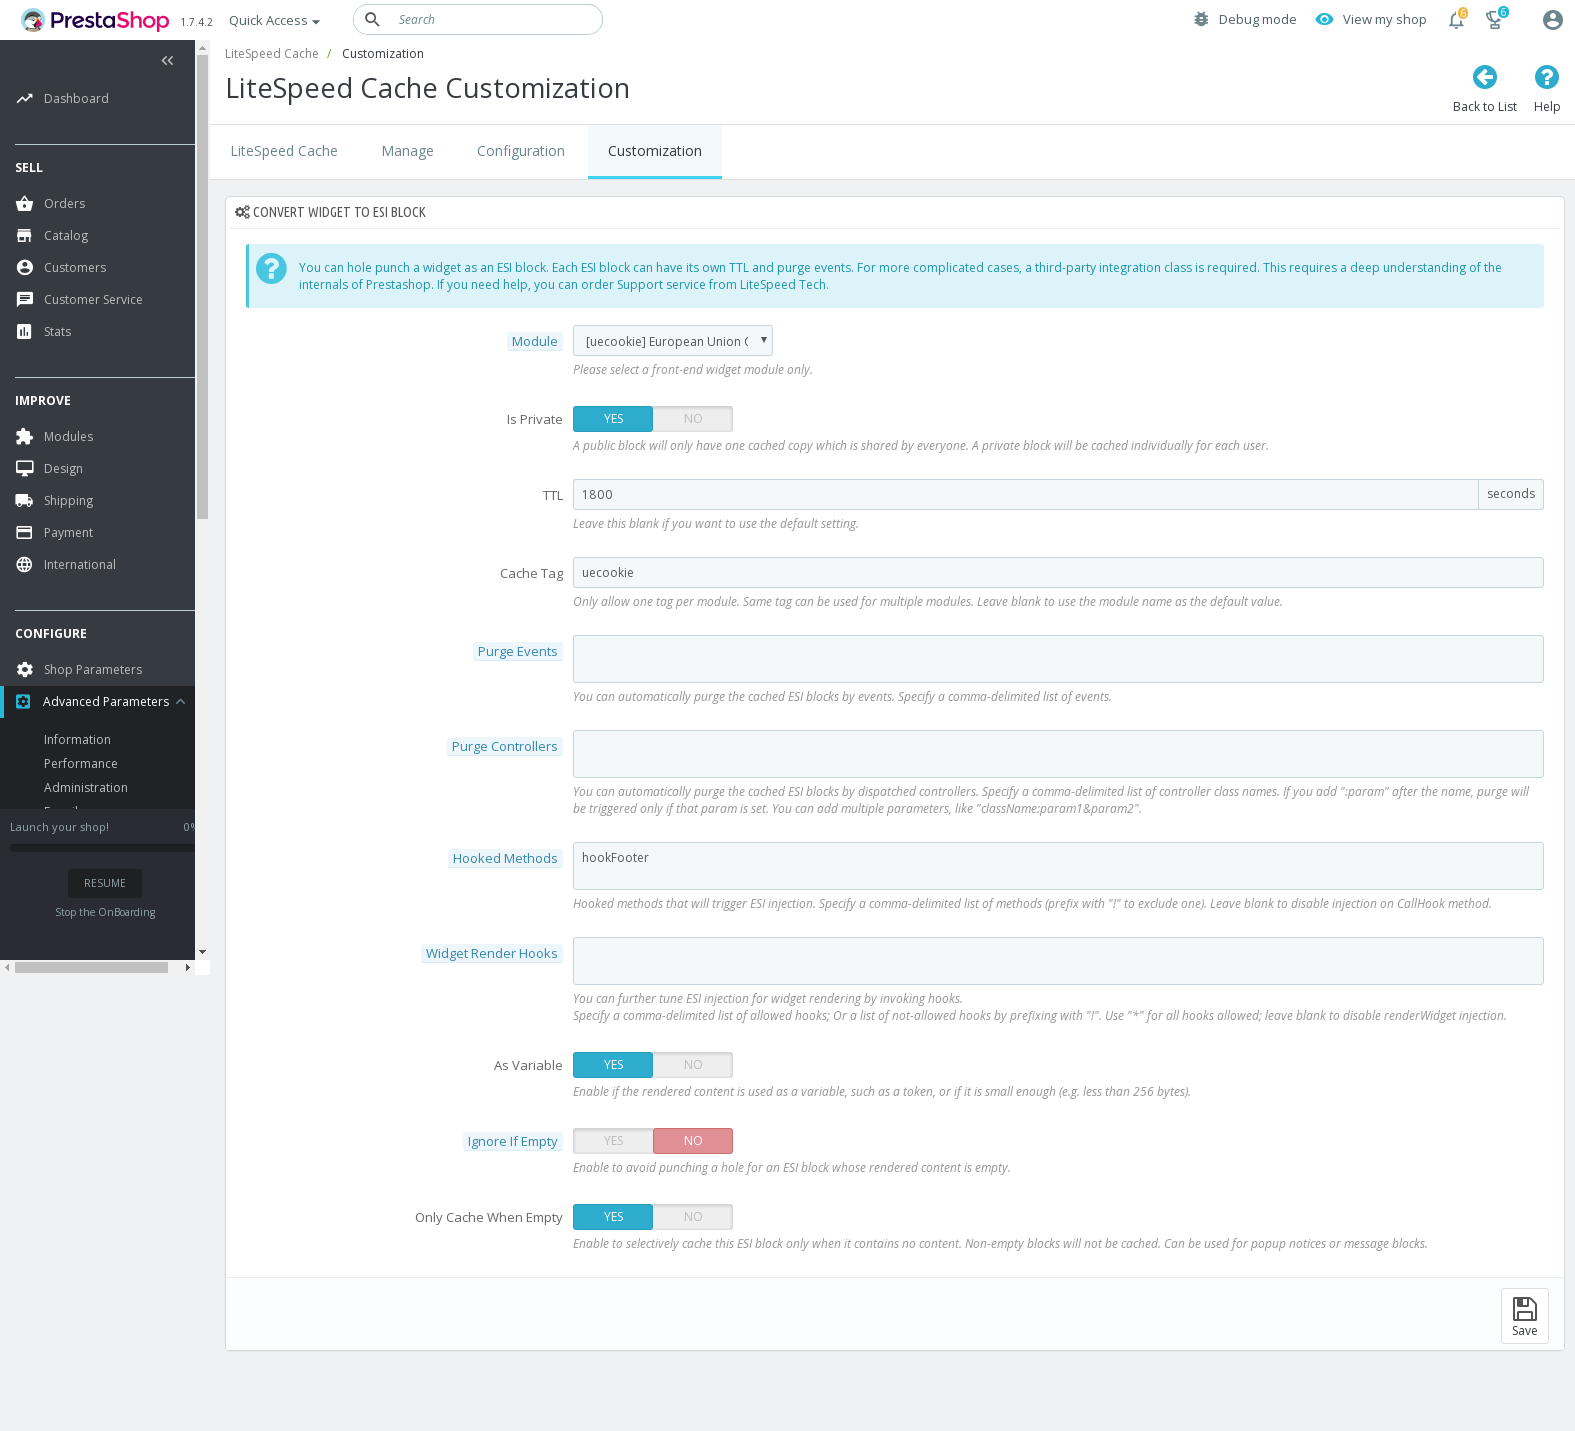Click the Widget Render Hooks label
The height and width of the screenshot is (1431, 1575).
click(491, 953)
